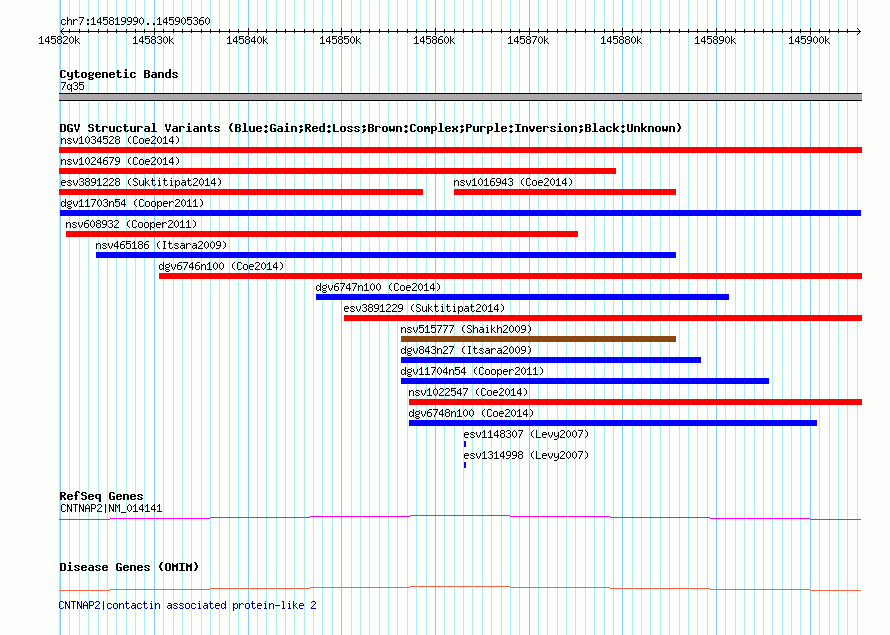Click the nsv465186 (Itsara2009) label
Image resolution: width=890 pixels, height=635 pixels.
161,245
